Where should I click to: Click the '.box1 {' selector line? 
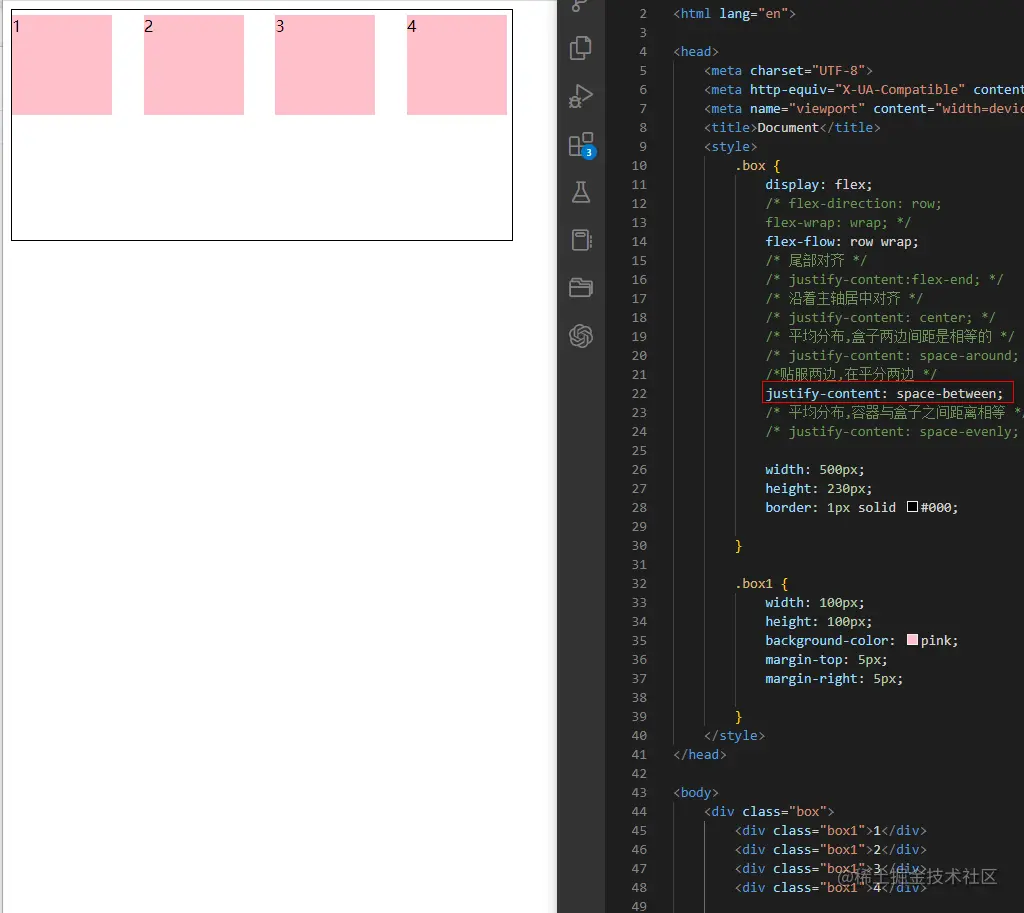(761, 583)
